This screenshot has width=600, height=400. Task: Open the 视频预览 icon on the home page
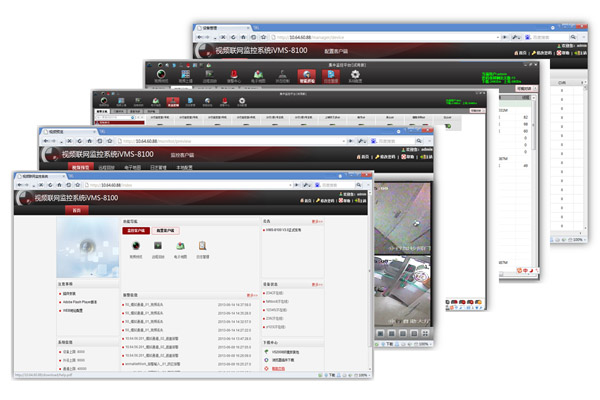[x=135, y=246]
